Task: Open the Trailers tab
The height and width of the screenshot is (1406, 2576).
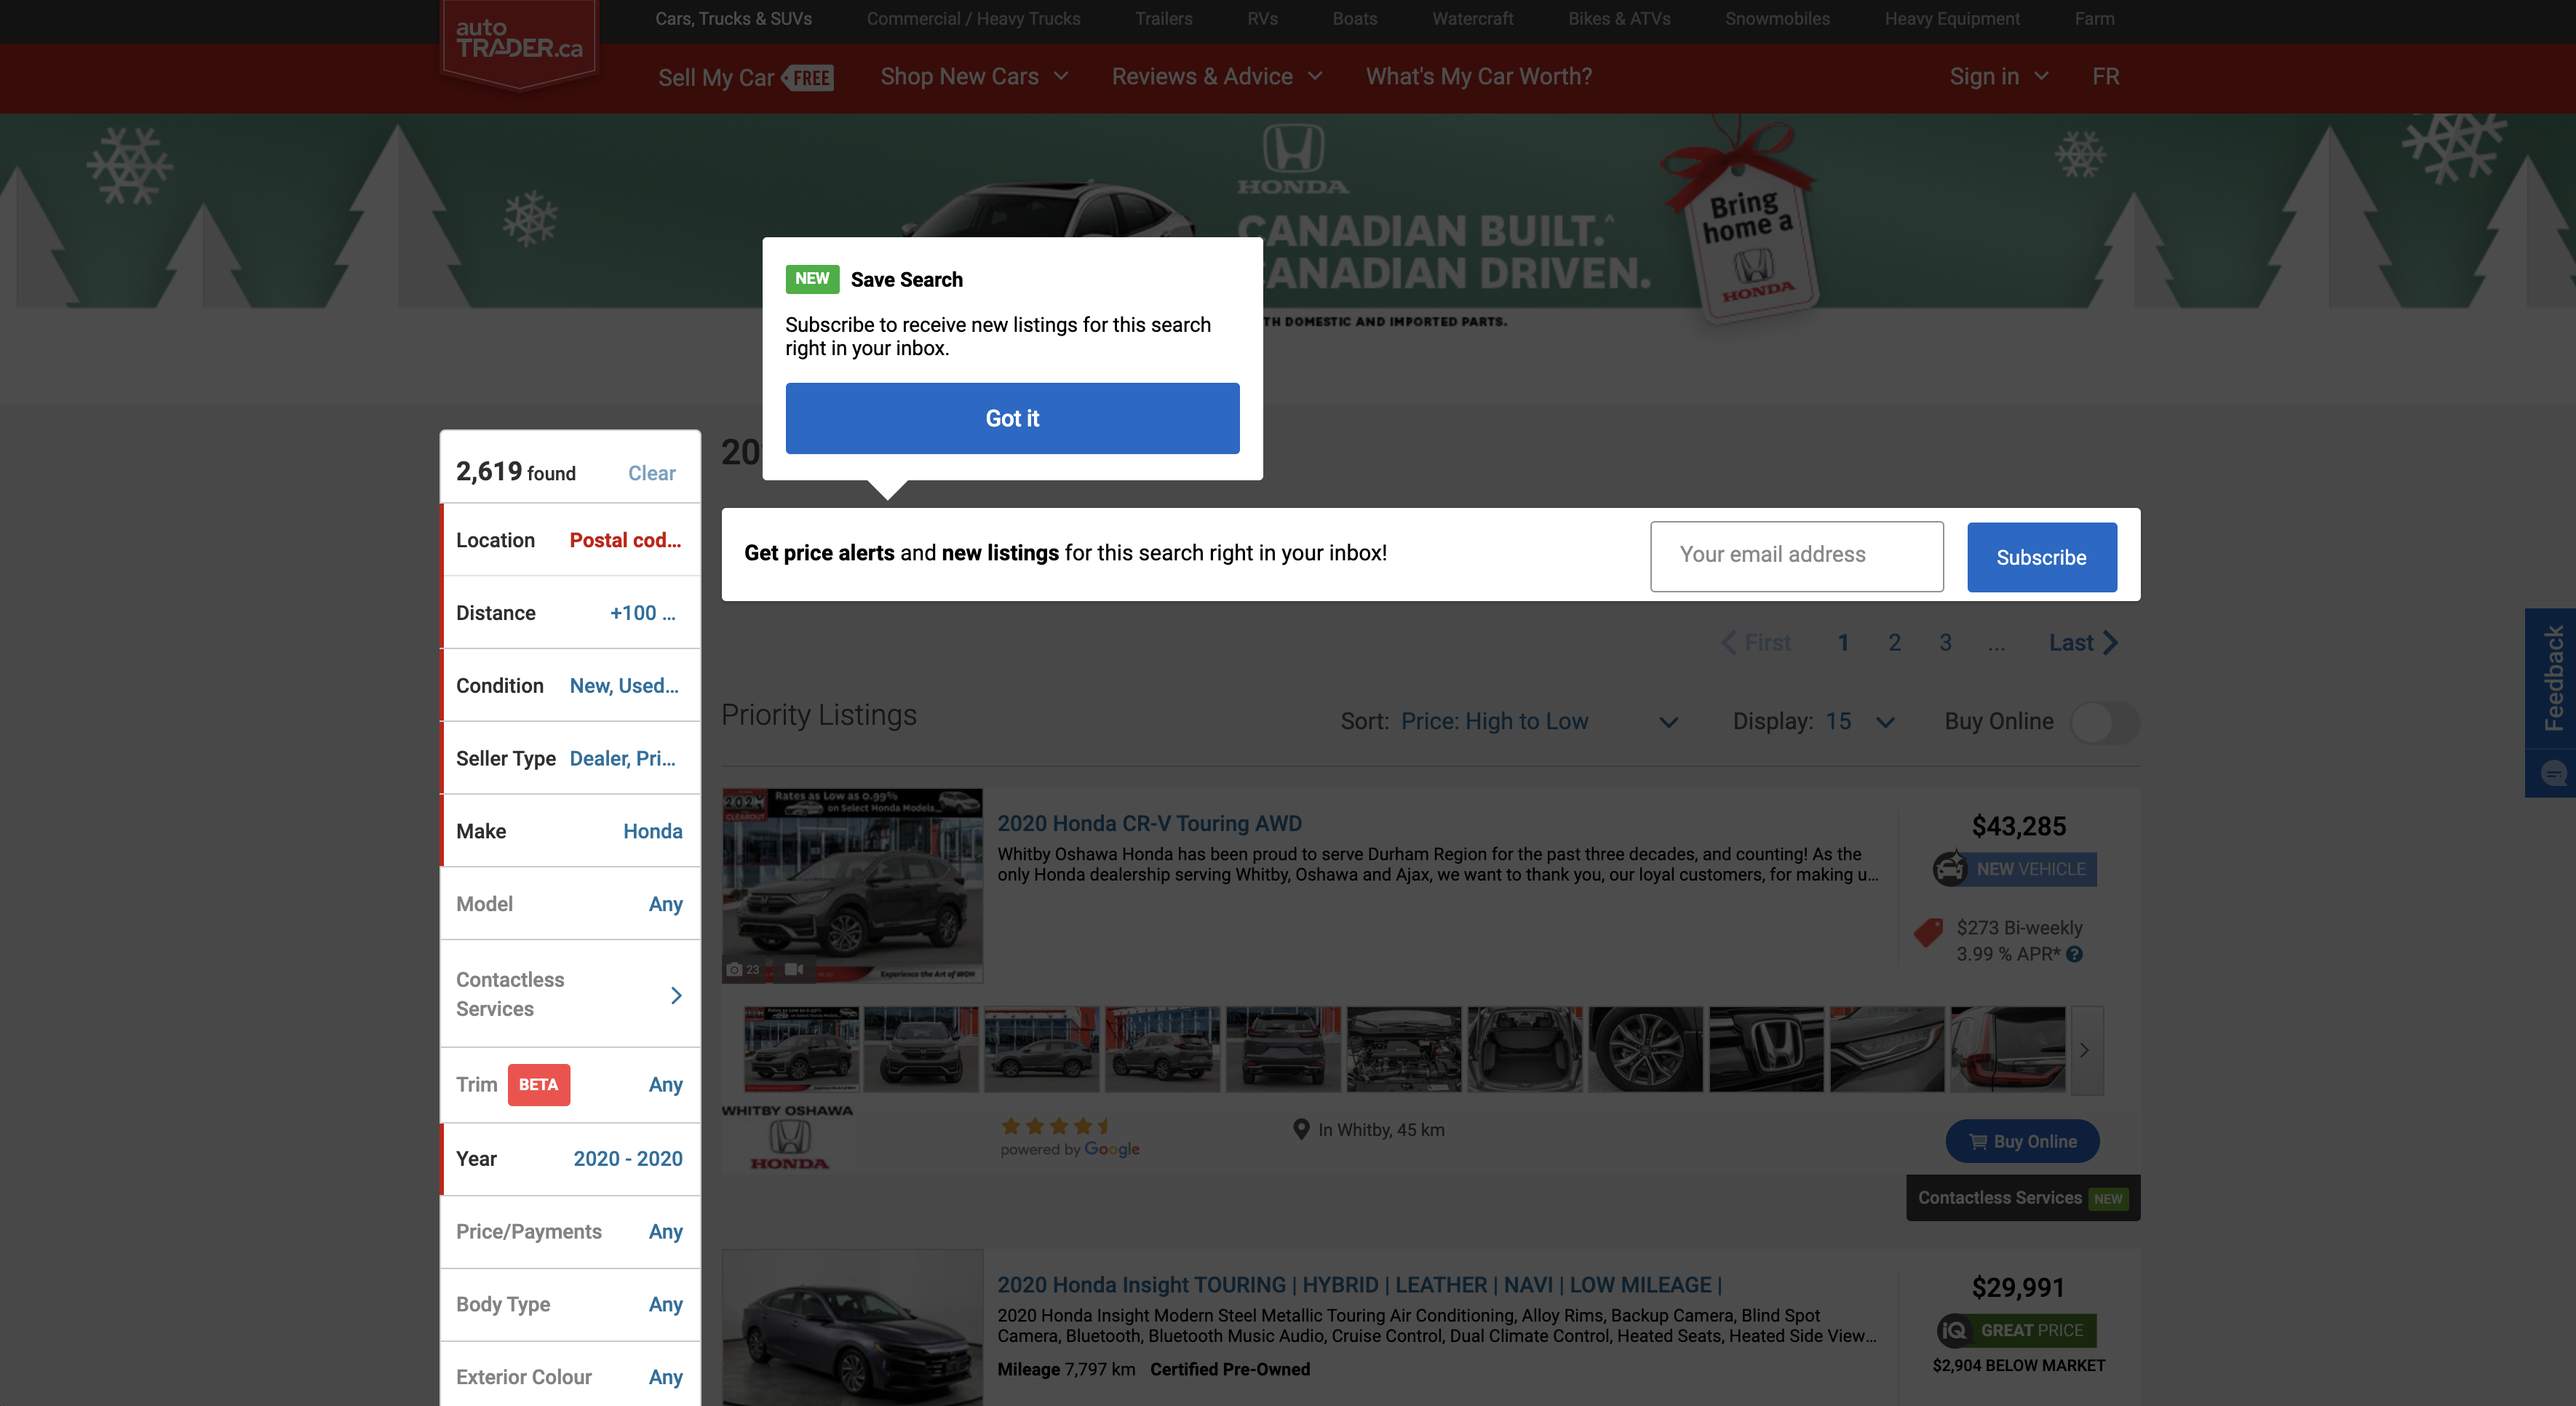Action: click(x=1163, y=19)
